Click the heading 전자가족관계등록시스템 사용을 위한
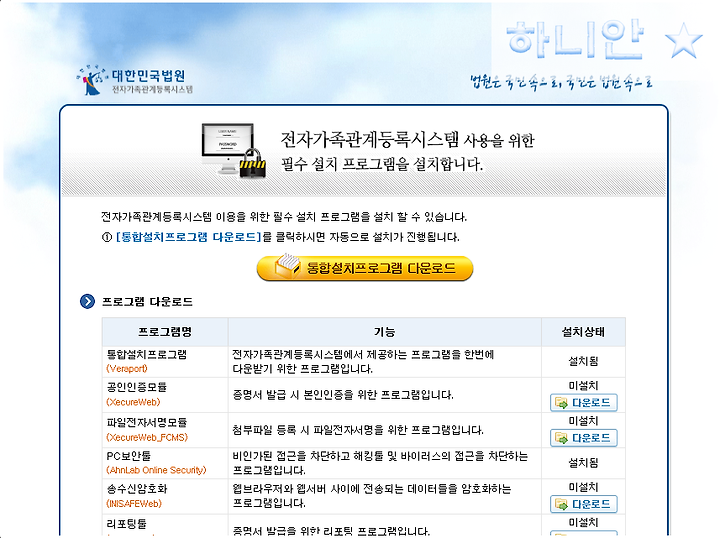The image size is (720, 538). tap(407, 140)
